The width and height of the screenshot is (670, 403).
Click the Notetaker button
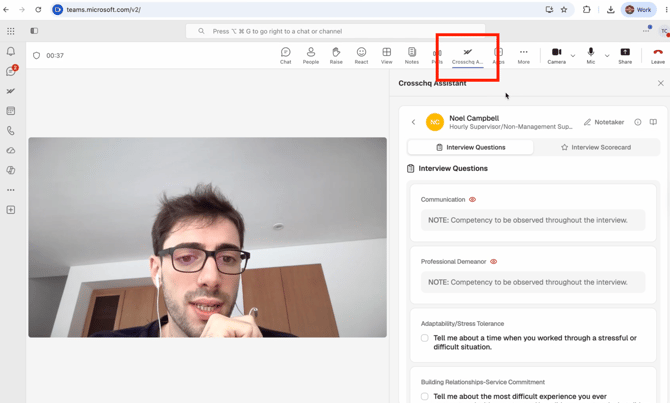pos(604,122)
